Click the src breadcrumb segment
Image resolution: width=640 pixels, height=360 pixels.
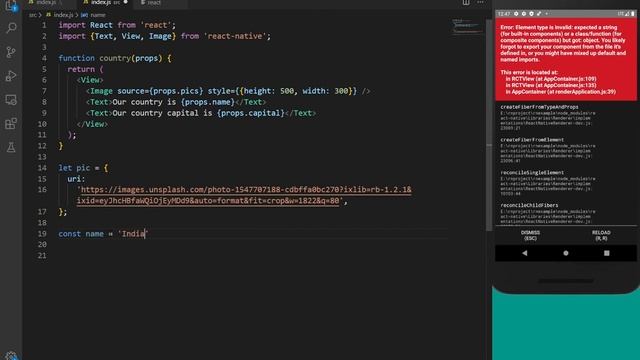[x=32, y=15]
